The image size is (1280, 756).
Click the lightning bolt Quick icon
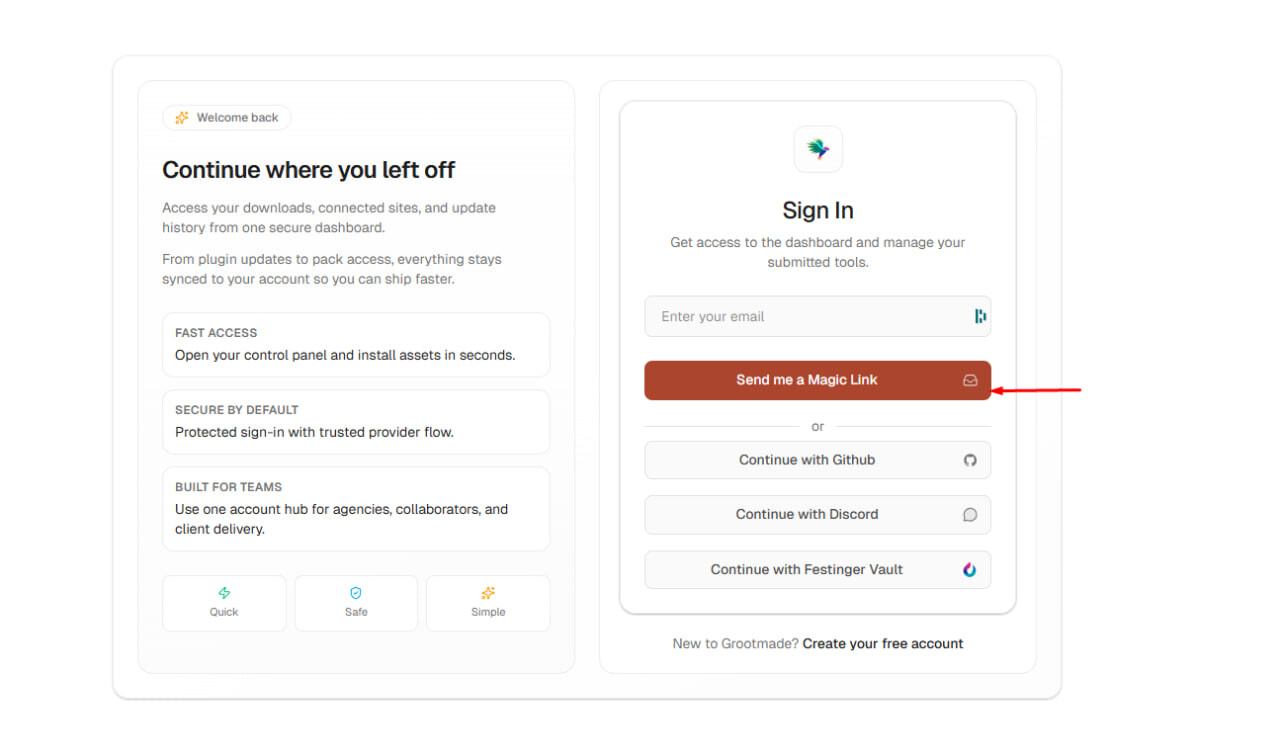[x=224, y=593]
